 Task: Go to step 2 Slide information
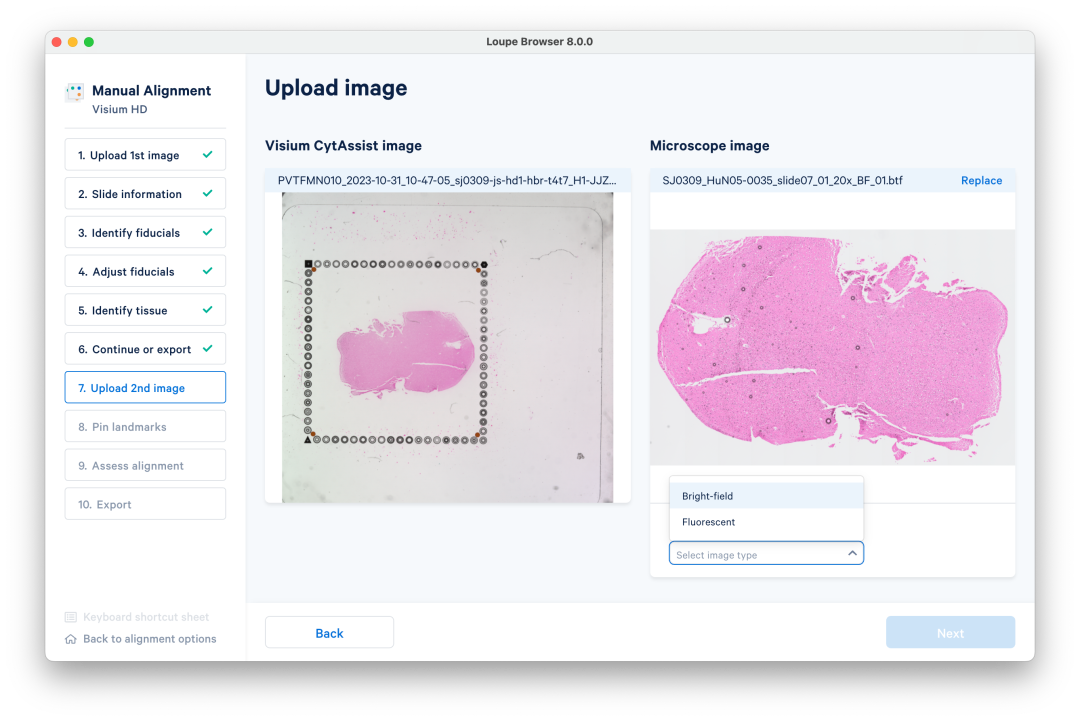(145, 194)
